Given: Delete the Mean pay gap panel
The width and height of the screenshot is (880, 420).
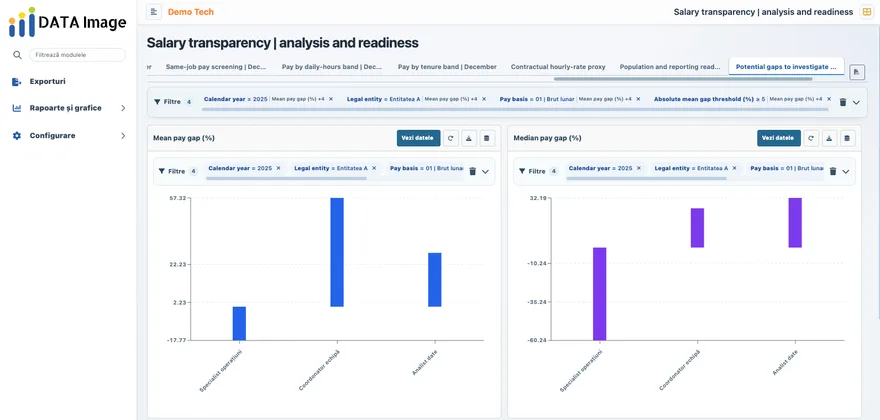Looking at the screenshot, I should [x=487, y=138].
